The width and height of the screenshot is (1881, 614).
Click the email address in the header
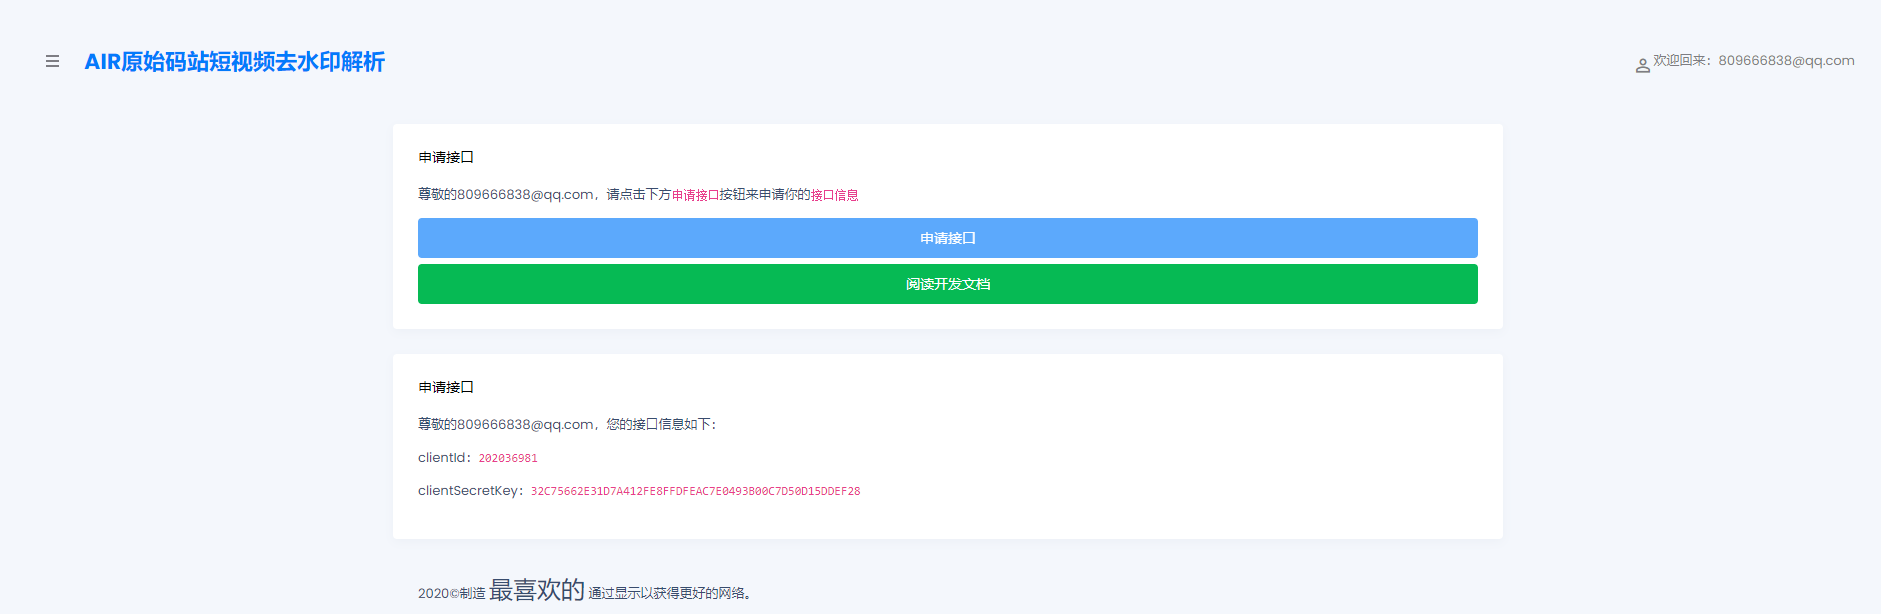click(x=1786, y=61)
